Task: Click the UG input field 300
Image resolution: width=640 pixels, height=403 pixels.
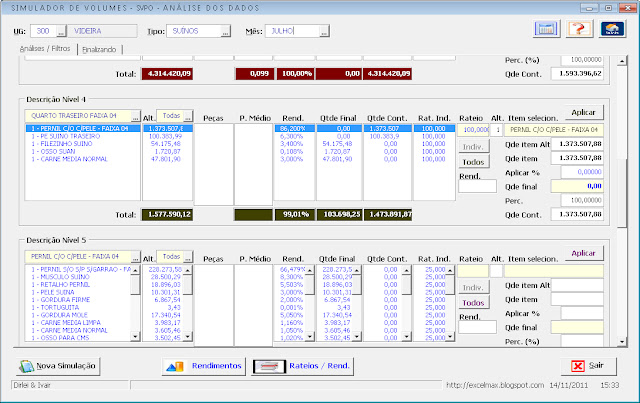Action: click(43, 31)
